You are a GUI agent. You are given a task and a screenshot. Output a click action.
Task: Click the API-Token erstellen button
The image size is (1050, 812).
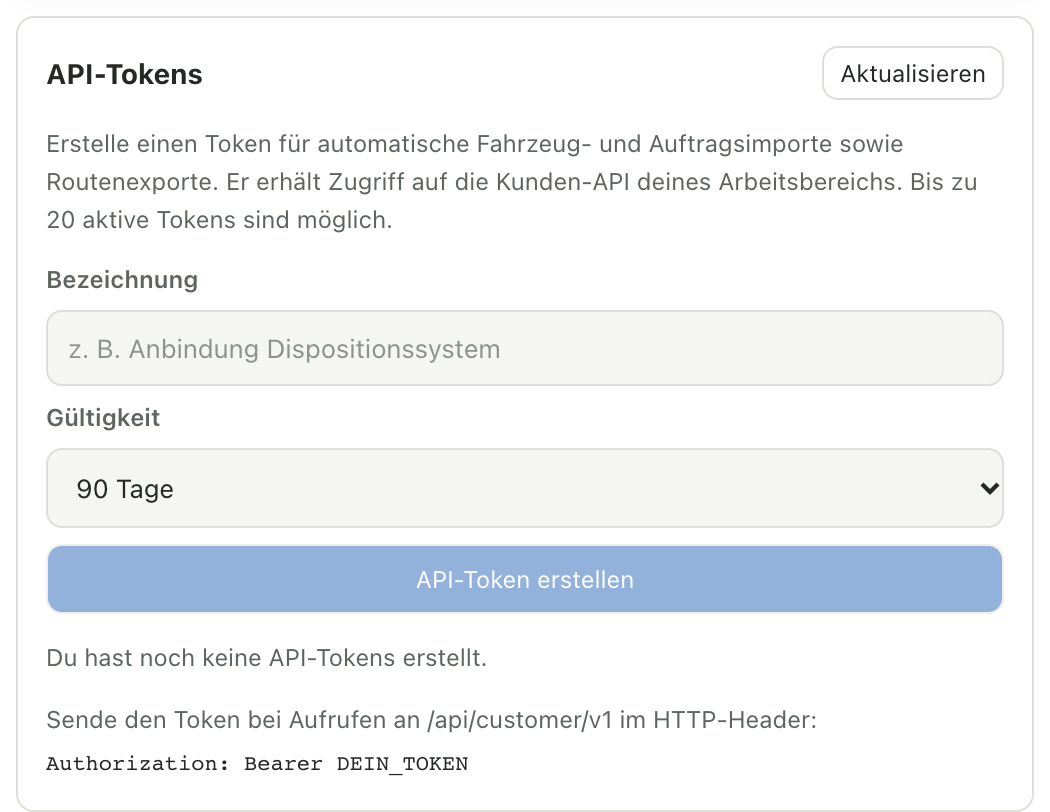pos(524,579)
